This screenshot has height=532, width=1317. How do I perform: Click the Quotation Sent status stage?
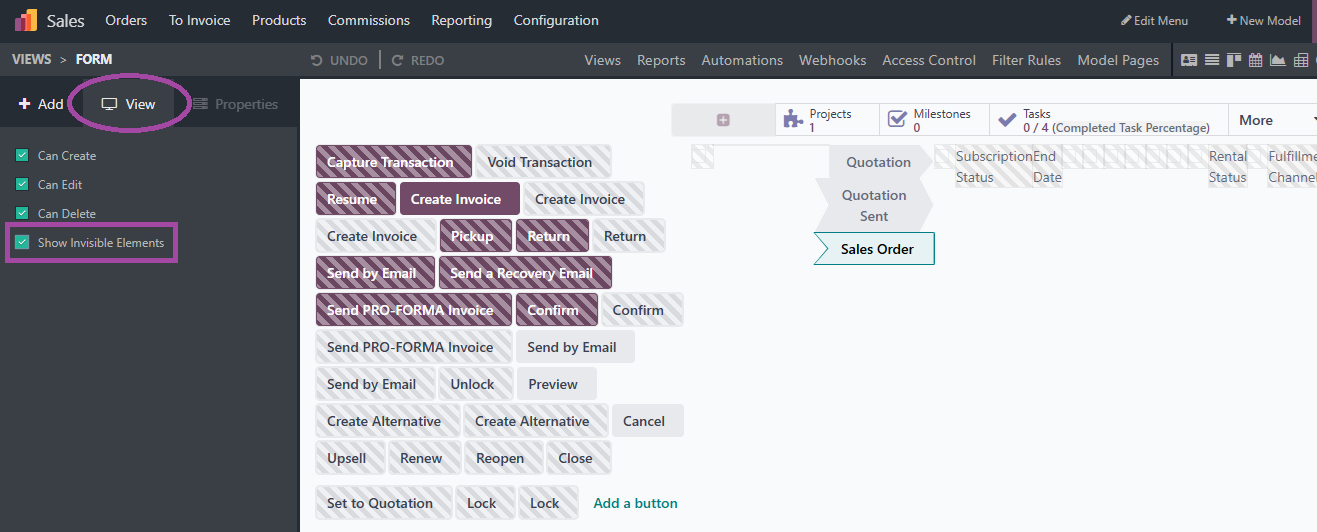click(873, 206)
